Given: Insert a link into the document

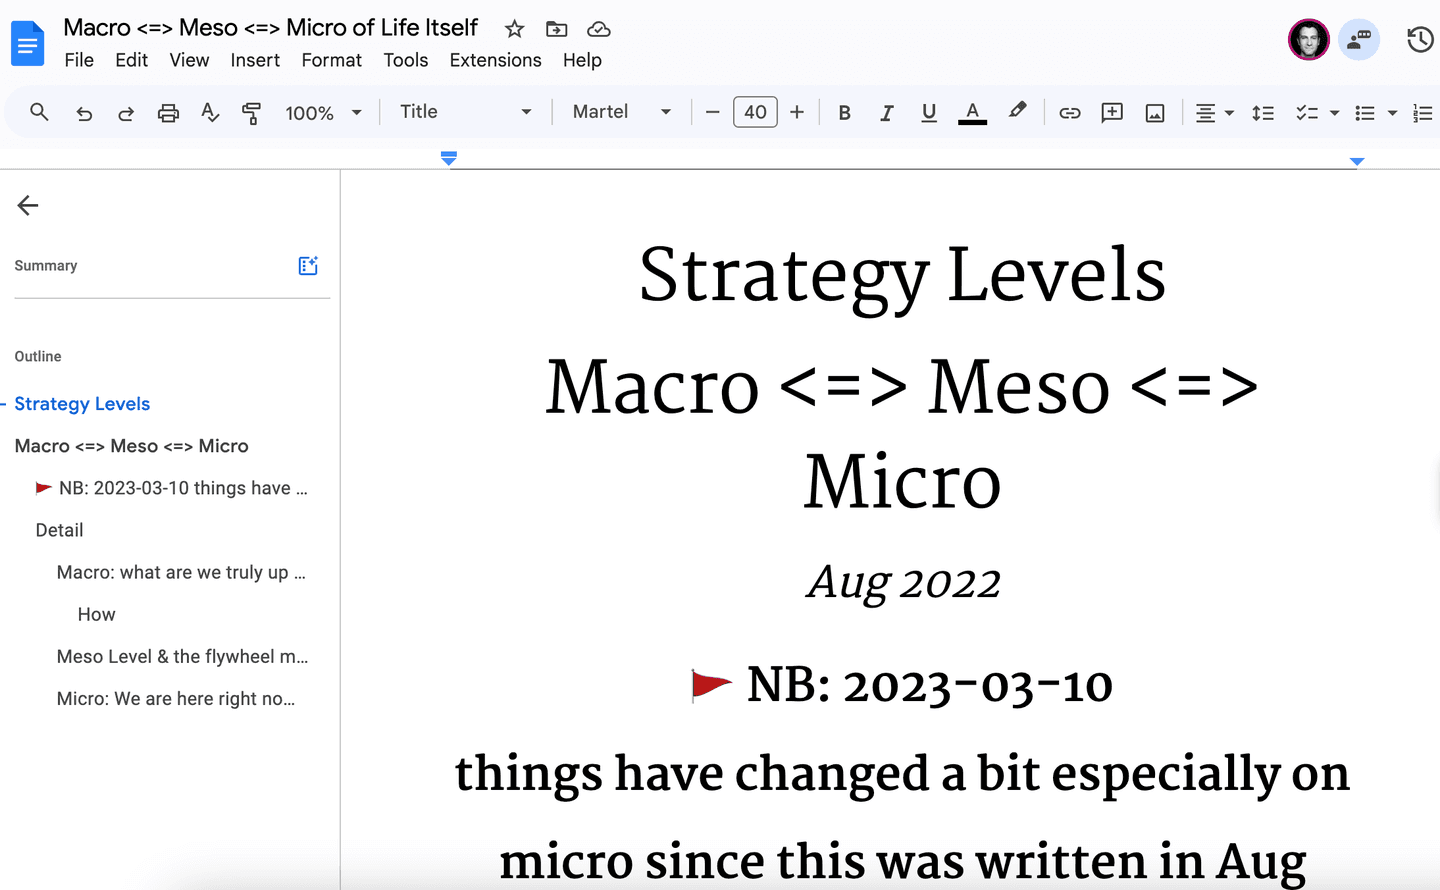Looking at the screenshot, I should tap(1069, 112).
